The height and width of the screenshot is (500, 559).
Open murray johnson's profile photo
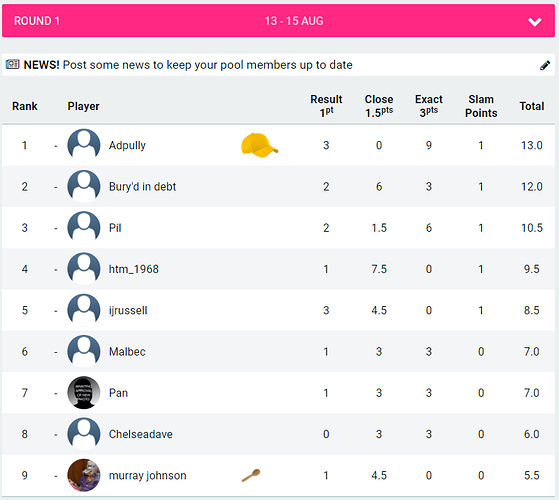(x=84, y=475)
